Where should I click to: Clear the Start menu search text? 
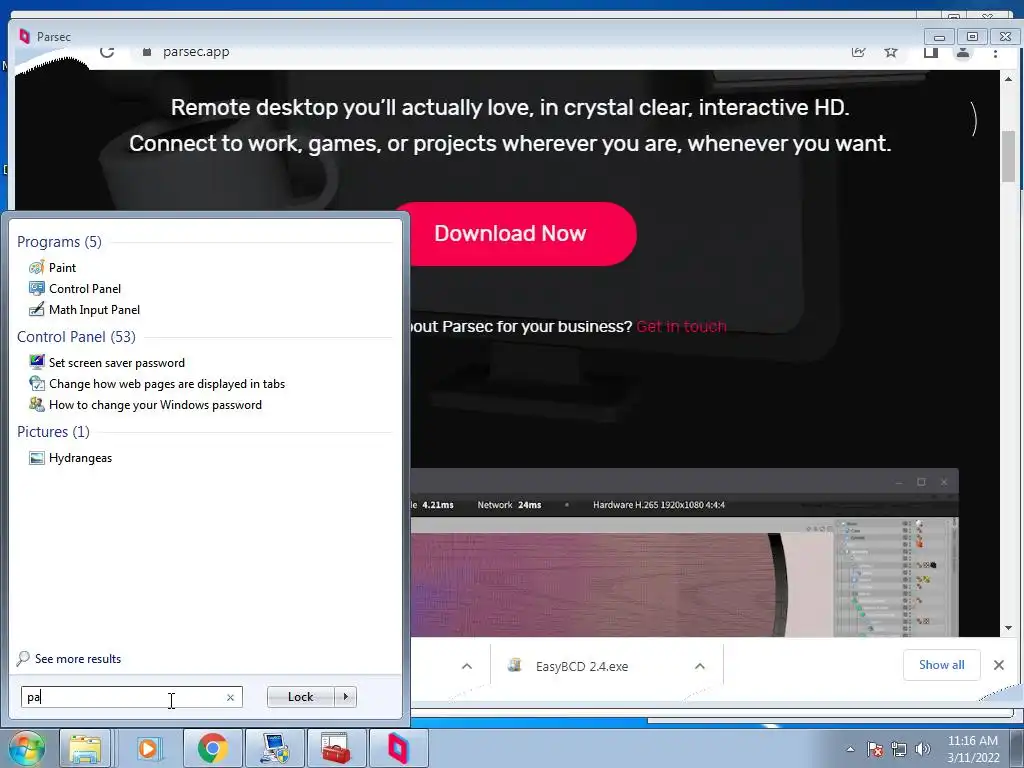coord(231,697)
